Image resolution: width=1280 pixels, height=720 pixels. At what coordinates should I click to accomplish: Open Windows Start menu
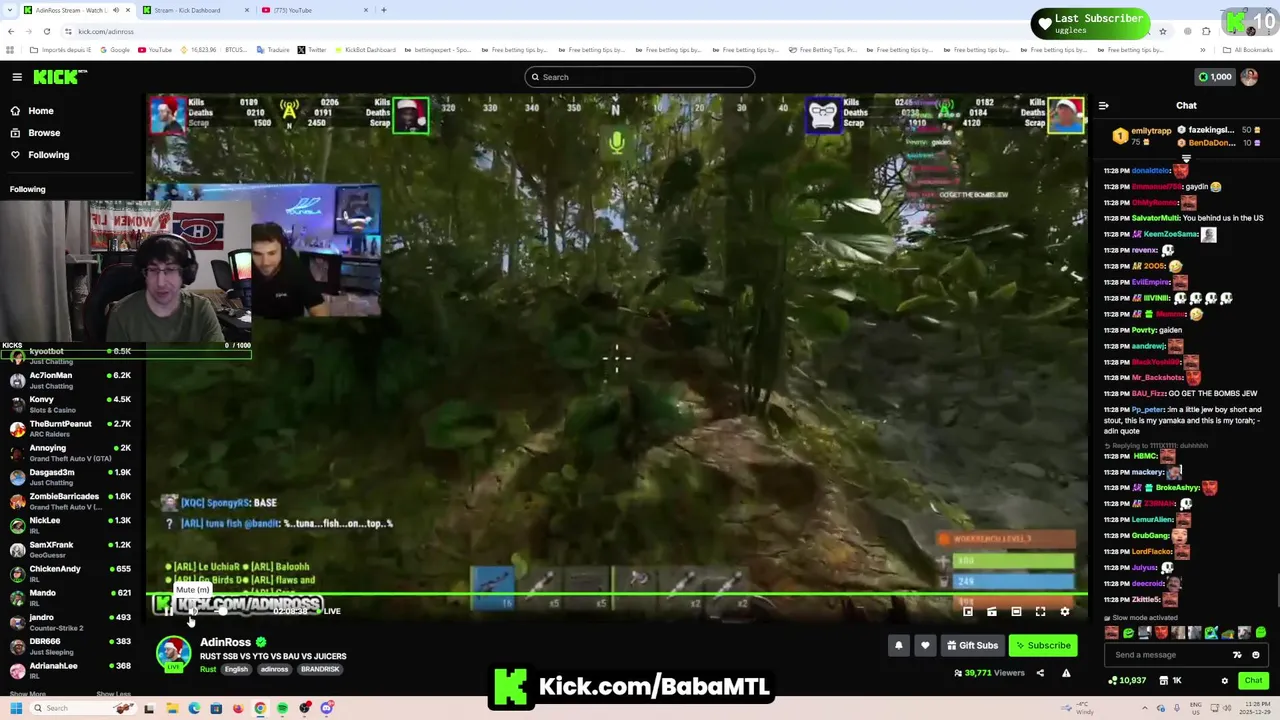pos(16,708)
